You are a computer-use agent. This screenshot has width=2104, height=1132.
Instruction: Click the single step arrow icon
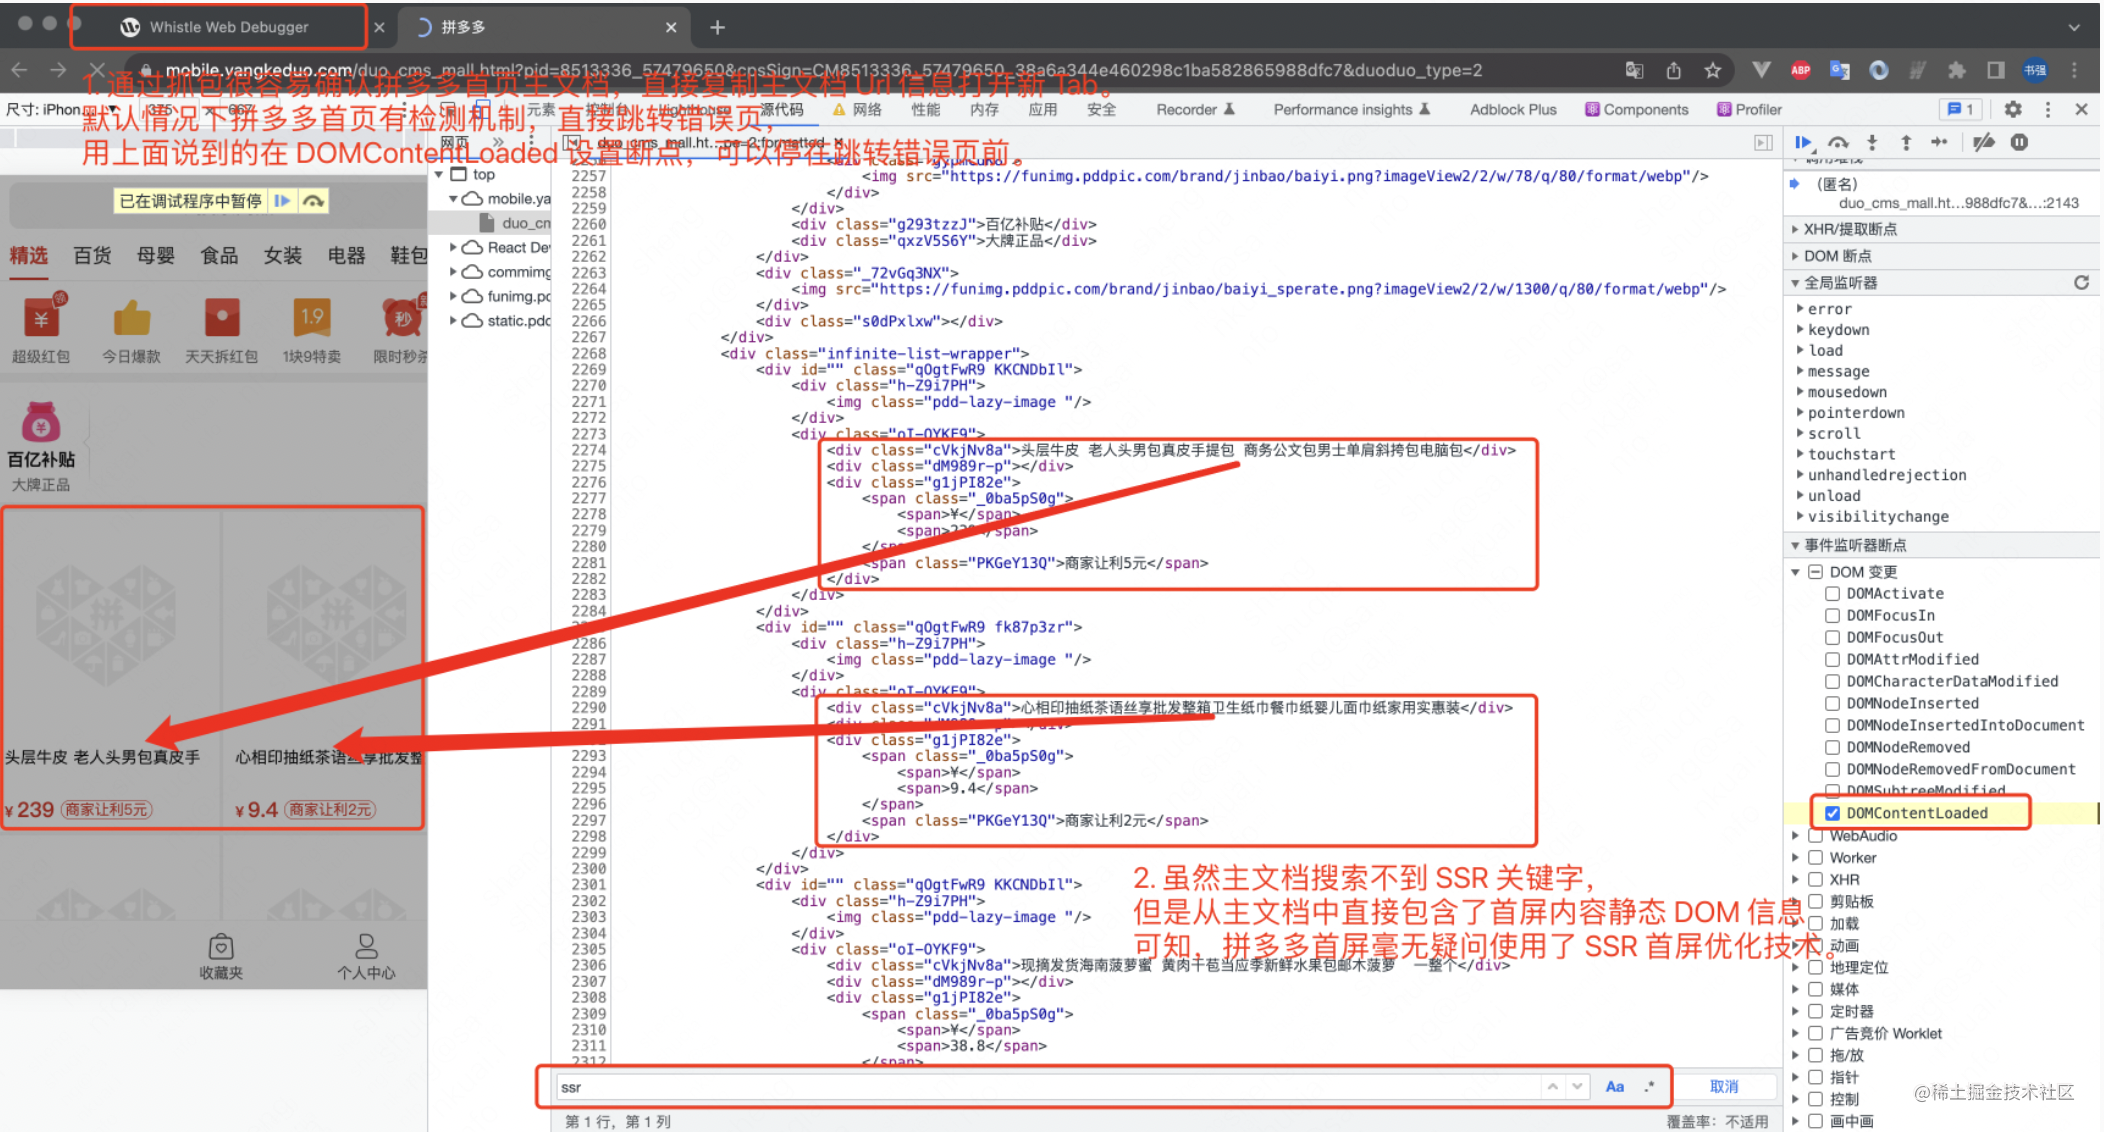(1939, 143)
